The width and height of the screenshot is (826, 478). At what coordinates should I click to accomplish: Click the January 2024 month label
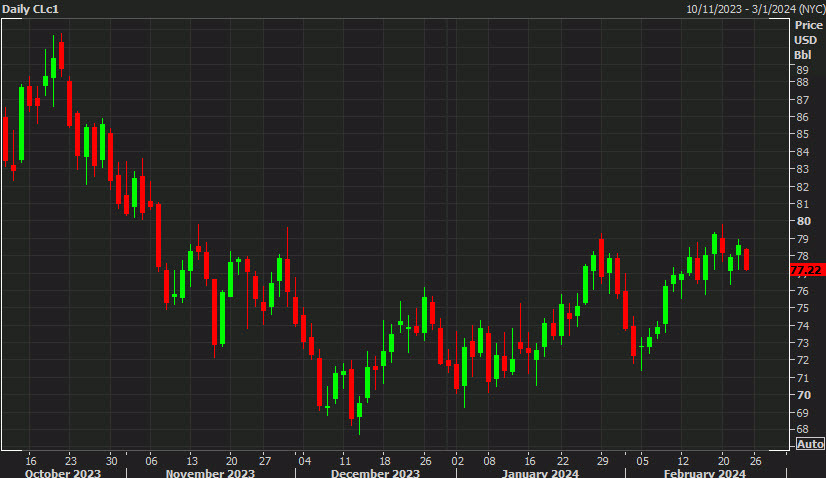tap(540, 473)
